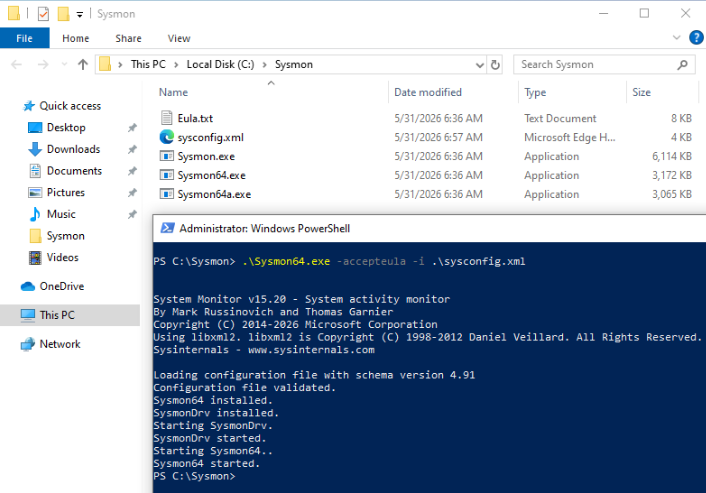Click the 6,114 KB size cell

pyautogui.click(x=672, y=156)
